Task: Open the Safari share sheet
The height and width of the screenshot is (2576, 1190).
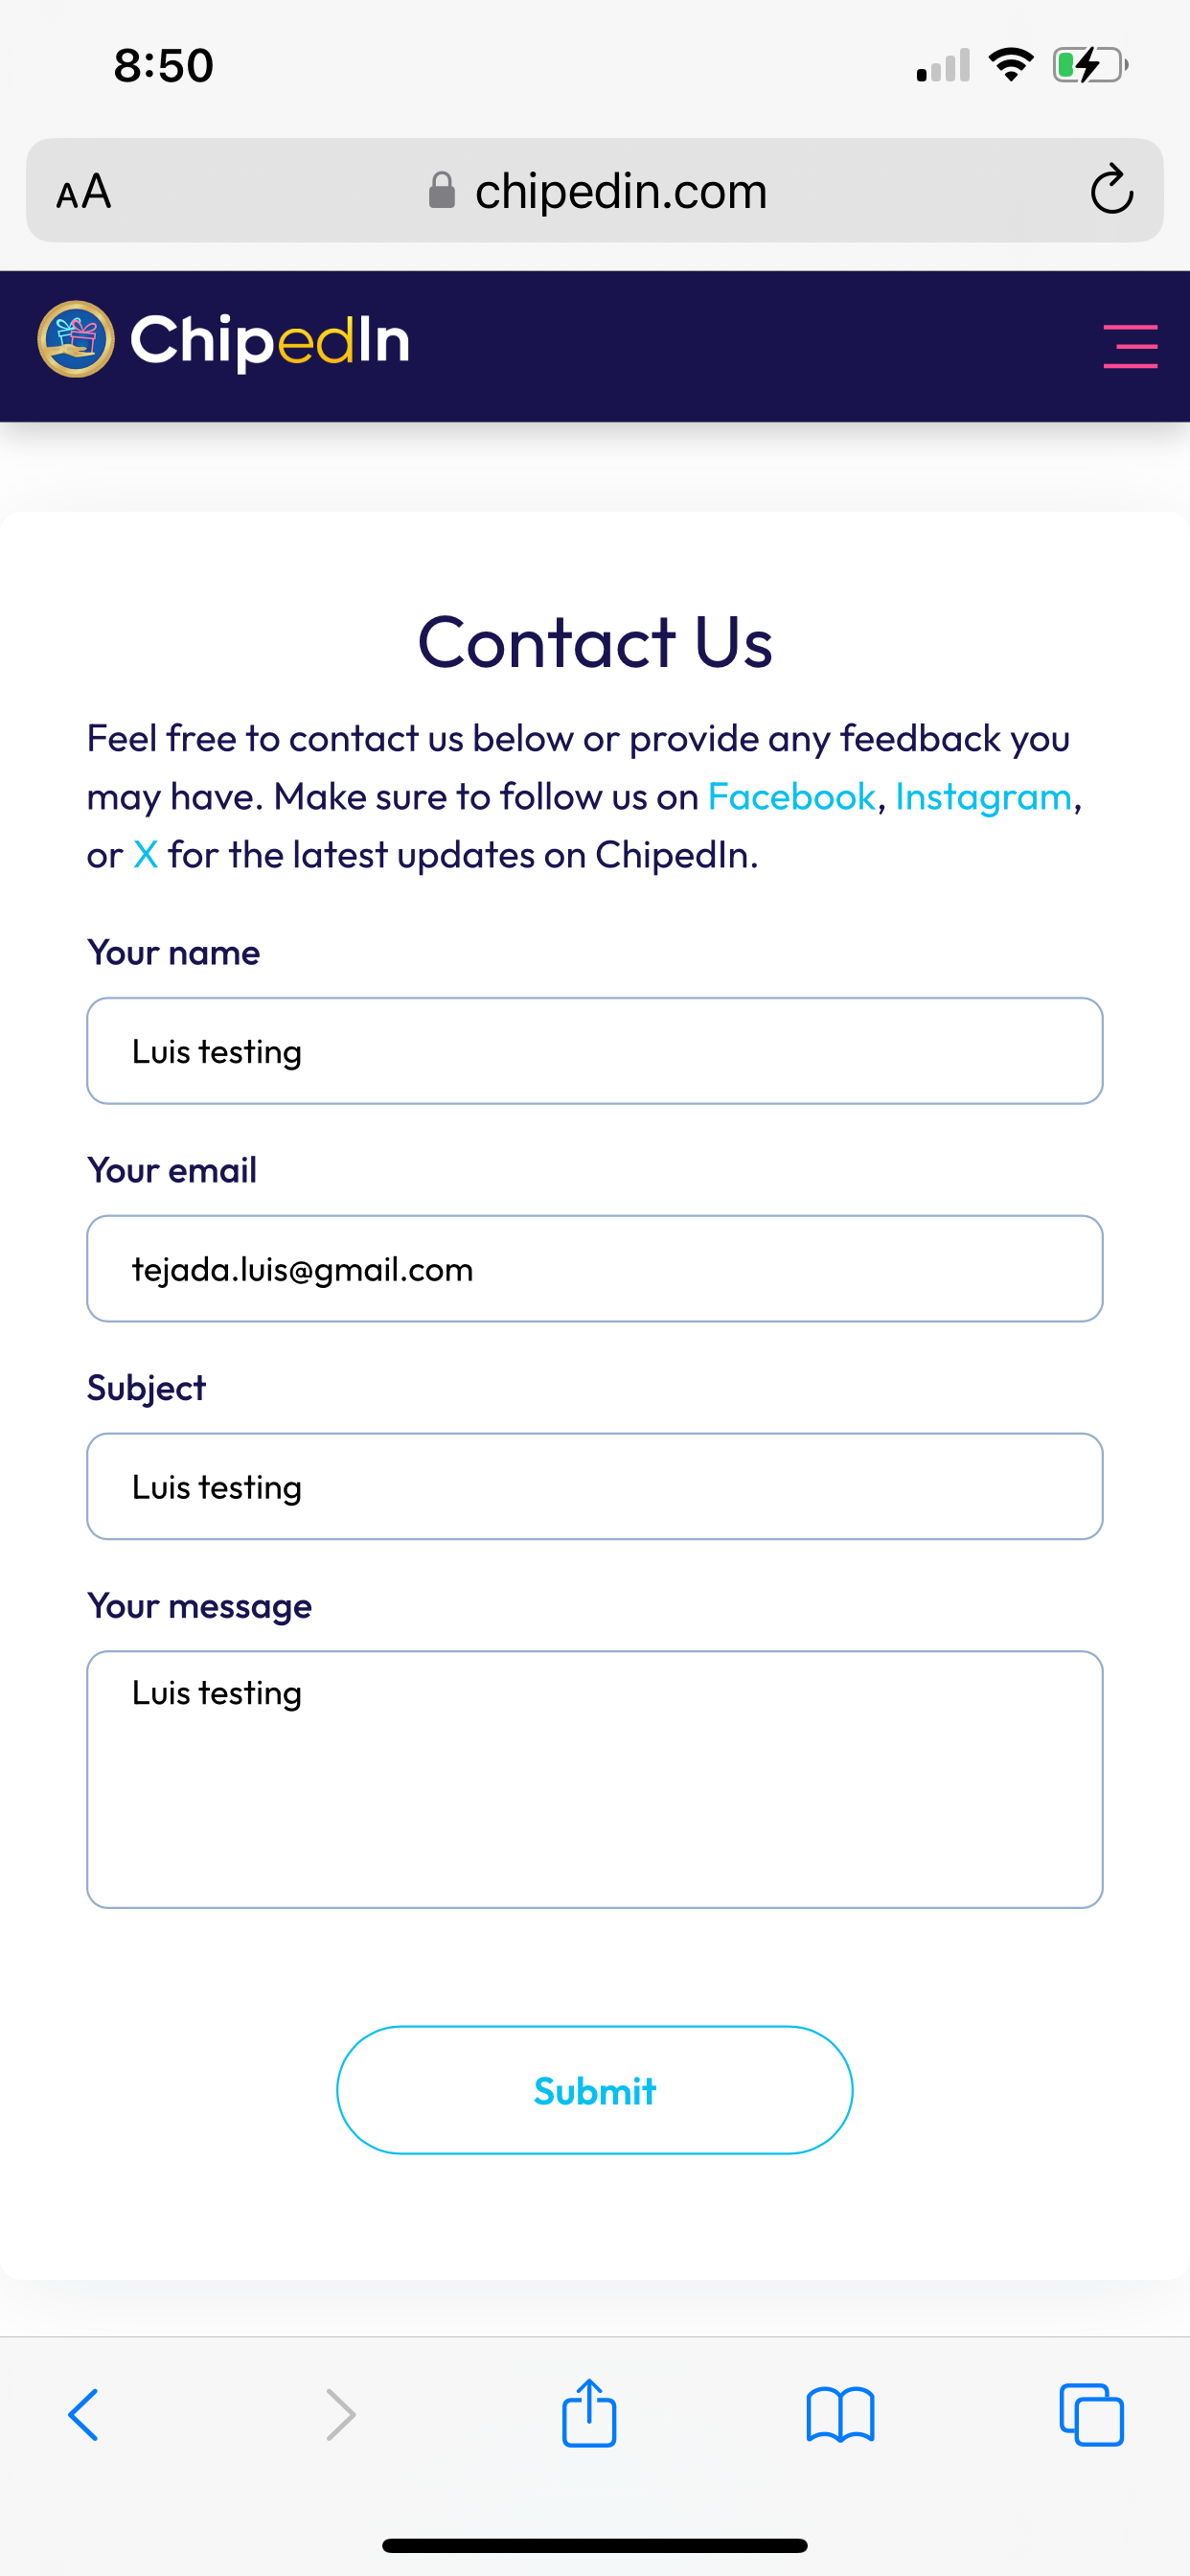Action: [589, 2412]
